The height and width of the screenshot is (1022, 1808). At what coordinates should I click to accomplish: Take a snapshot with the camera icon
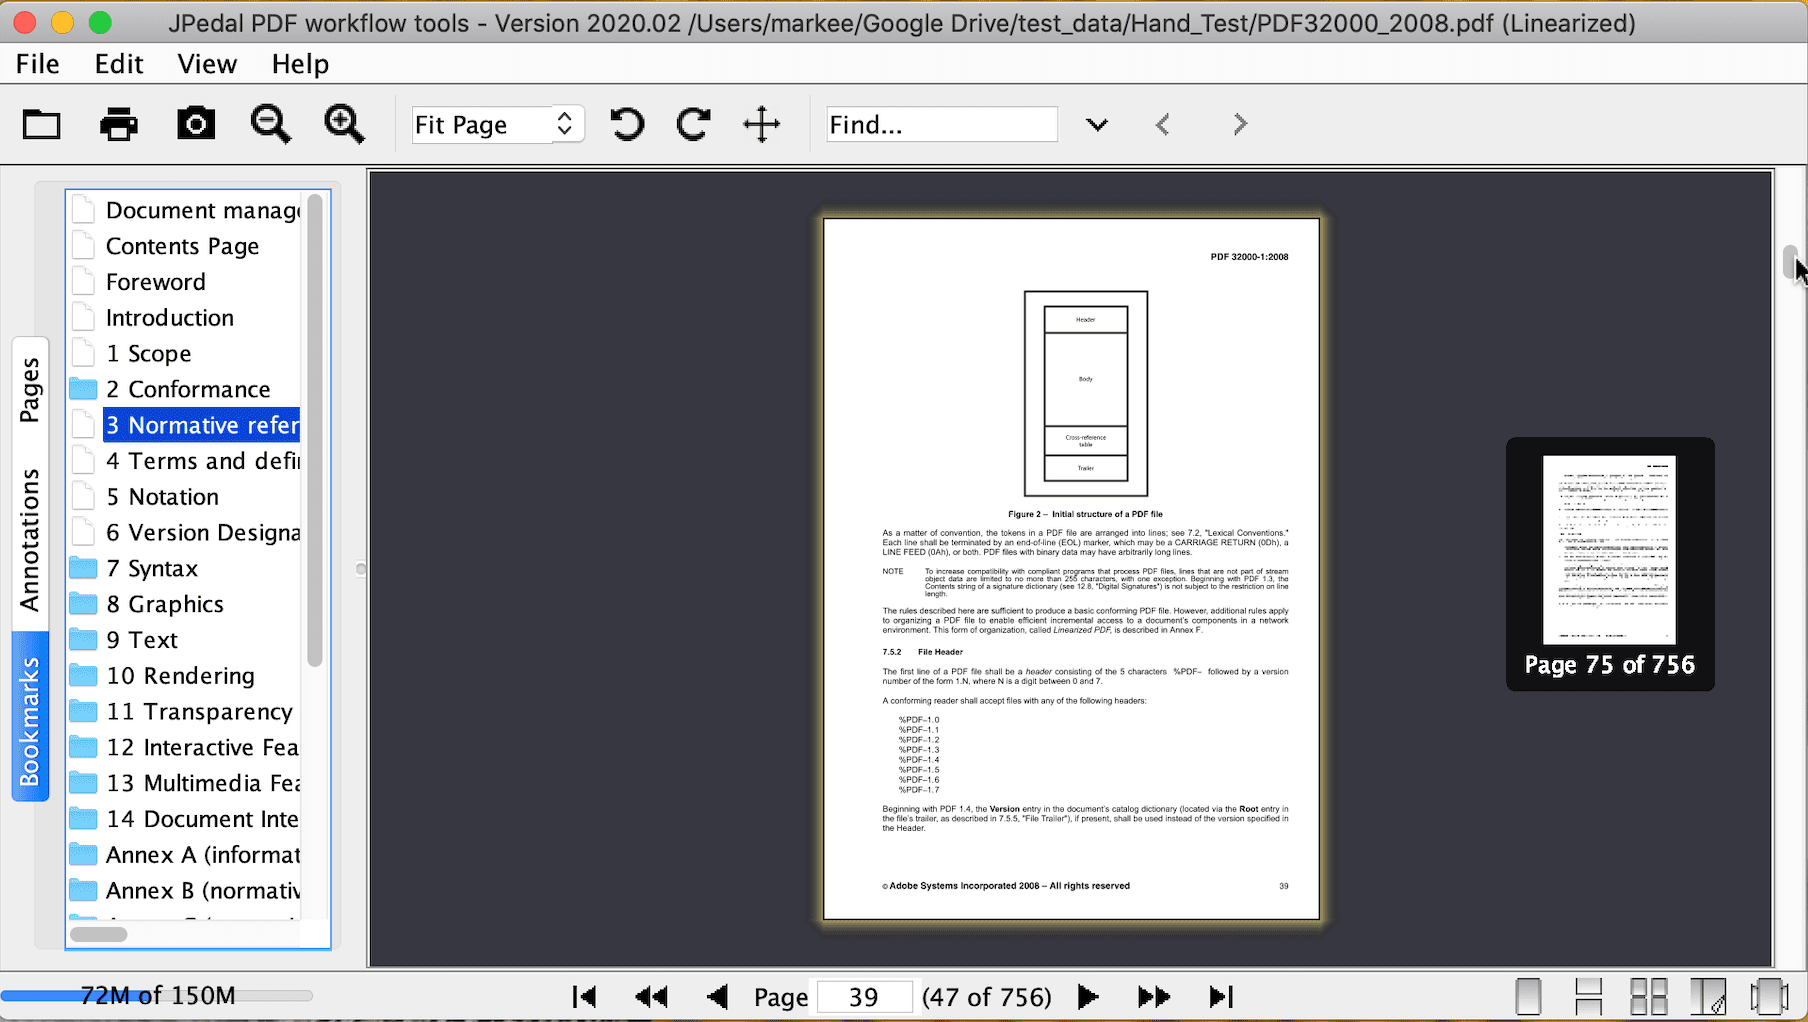coord(196,124)
